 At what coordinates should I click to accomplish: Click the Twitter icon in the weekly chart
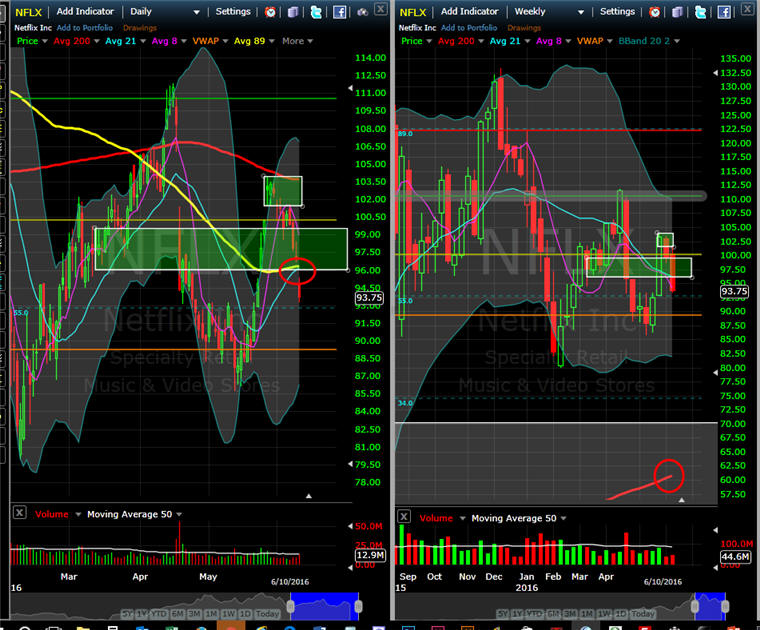pyautogui.click(x=701, y=12)
